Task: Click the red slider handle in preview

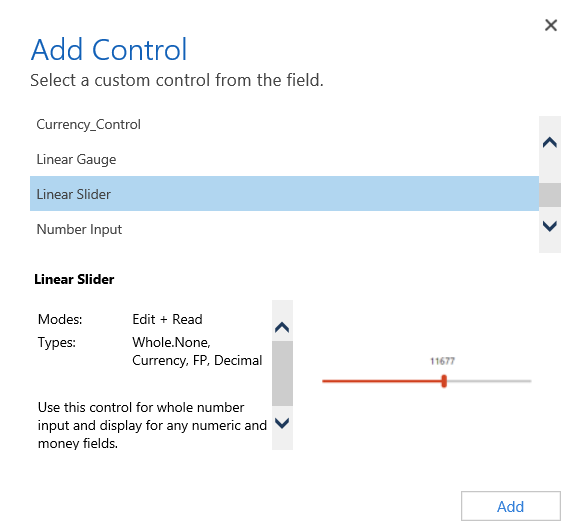Action: (444, 381)
